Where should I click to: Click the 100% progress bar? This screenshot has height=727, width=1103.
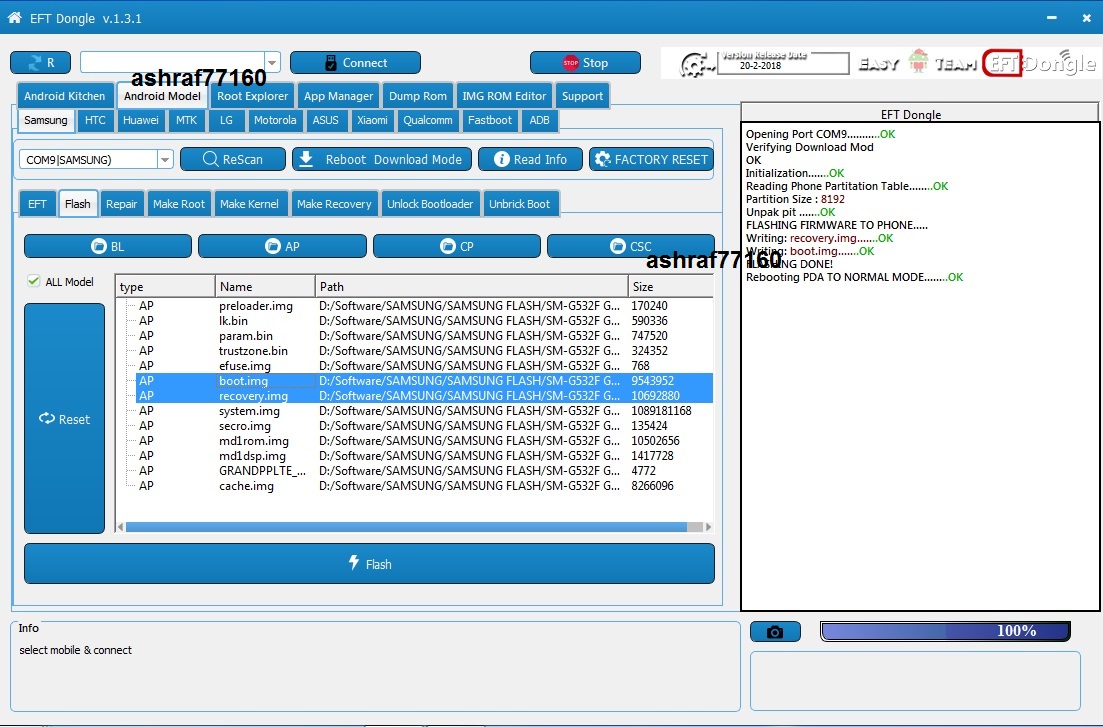coord(945,631)
